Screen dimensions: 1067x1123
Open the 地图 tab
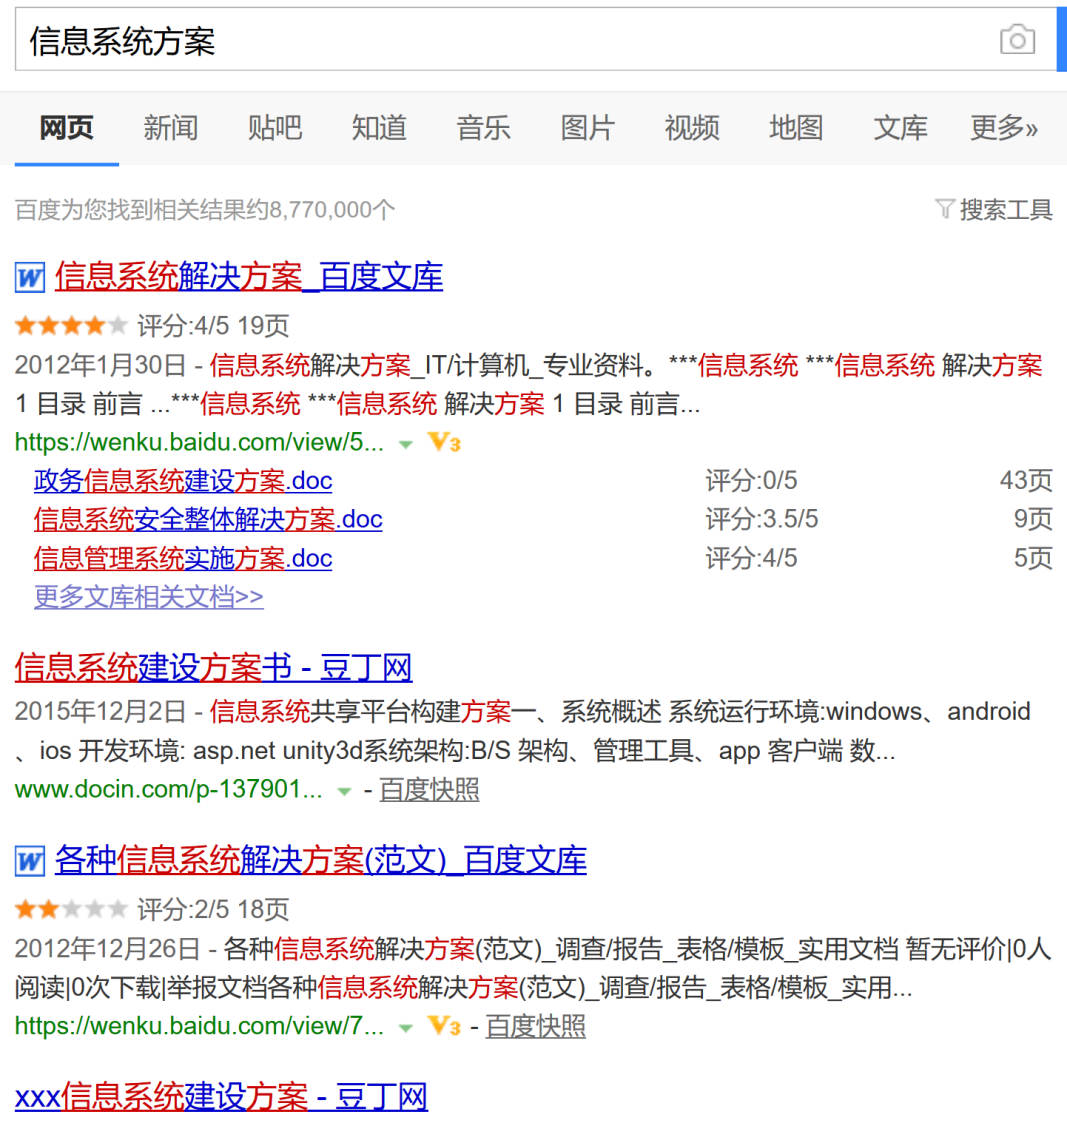tap(796, 128)
